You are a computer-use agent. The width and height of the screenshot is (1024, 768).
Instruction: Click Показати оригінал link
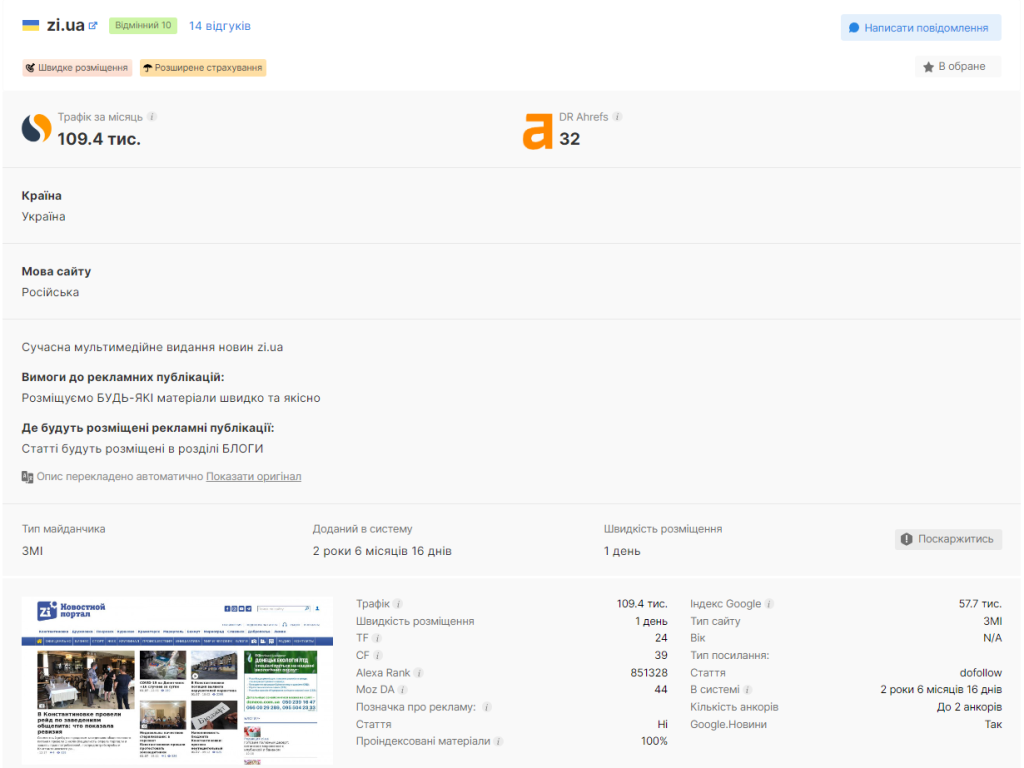click(253, 477)
